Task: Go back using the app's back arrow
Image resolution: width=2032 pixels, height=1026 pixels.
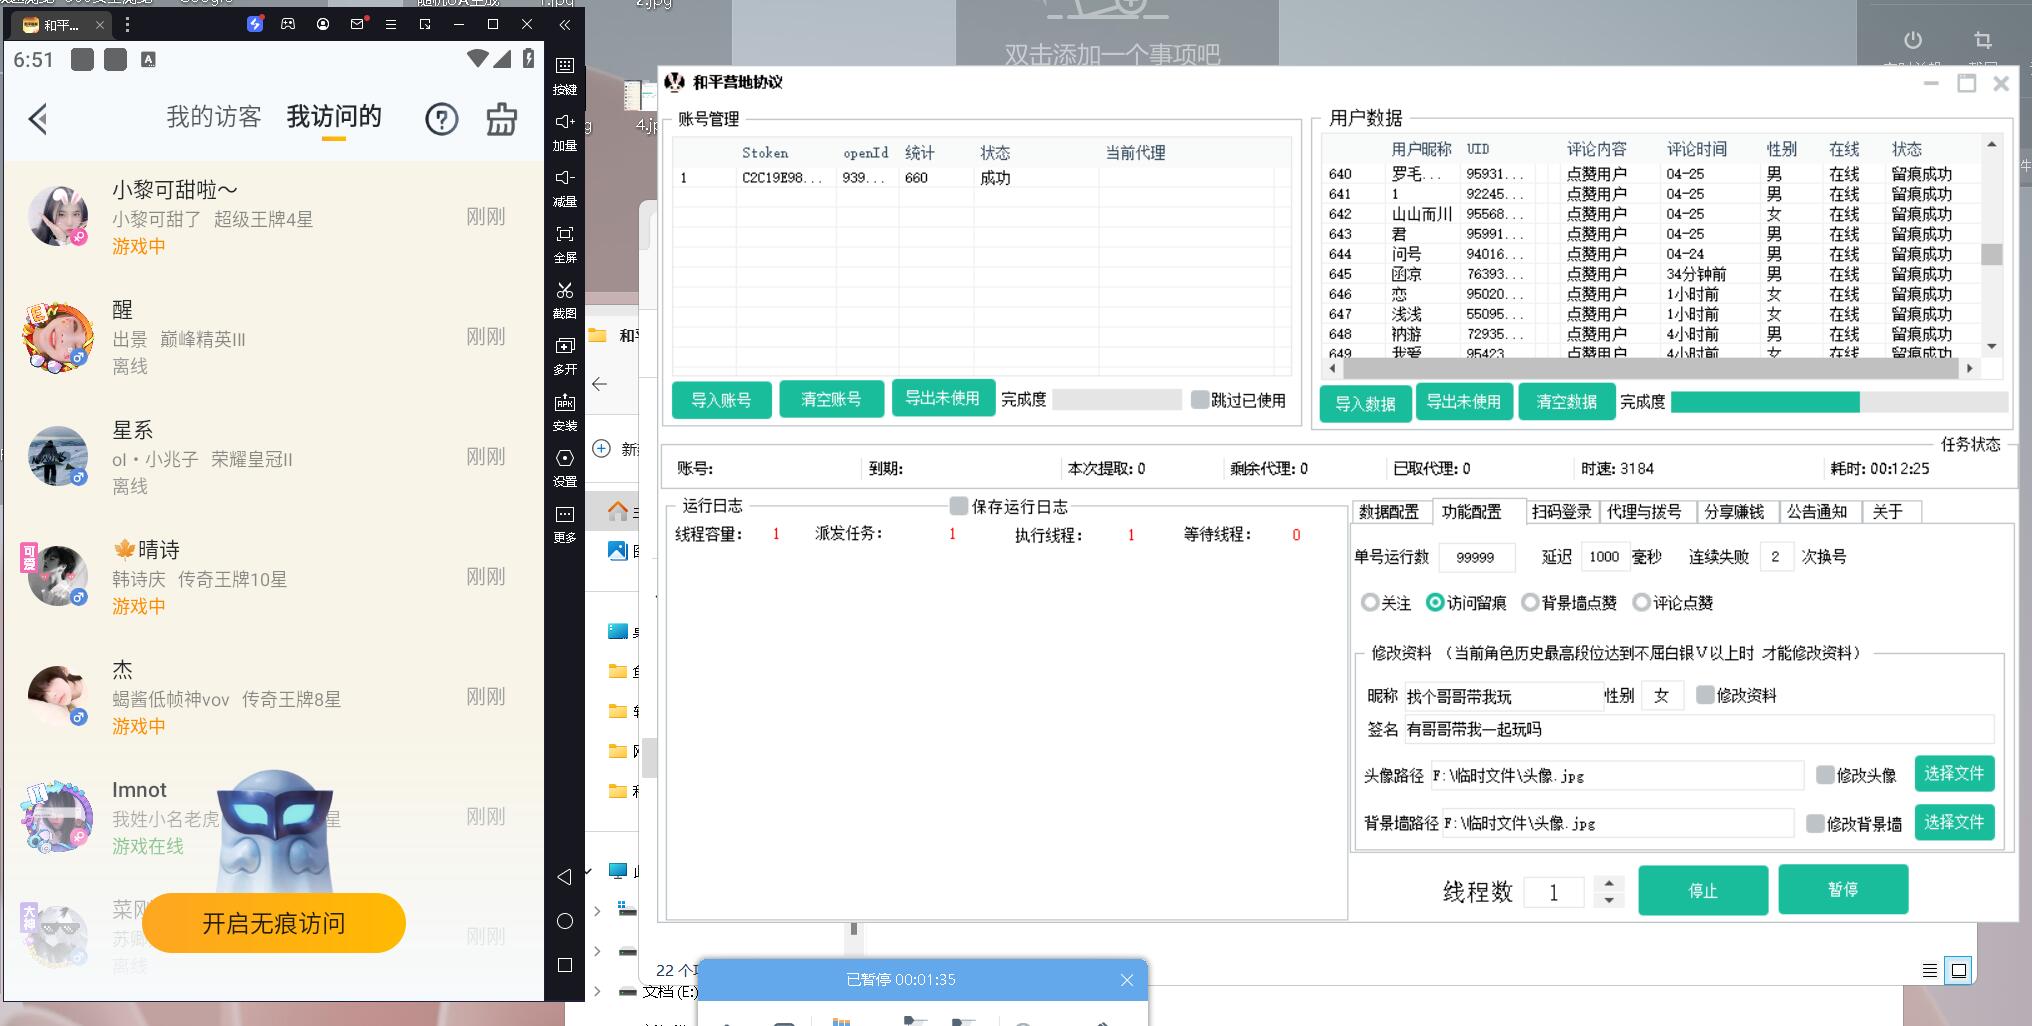Action: tap(38, 119)
